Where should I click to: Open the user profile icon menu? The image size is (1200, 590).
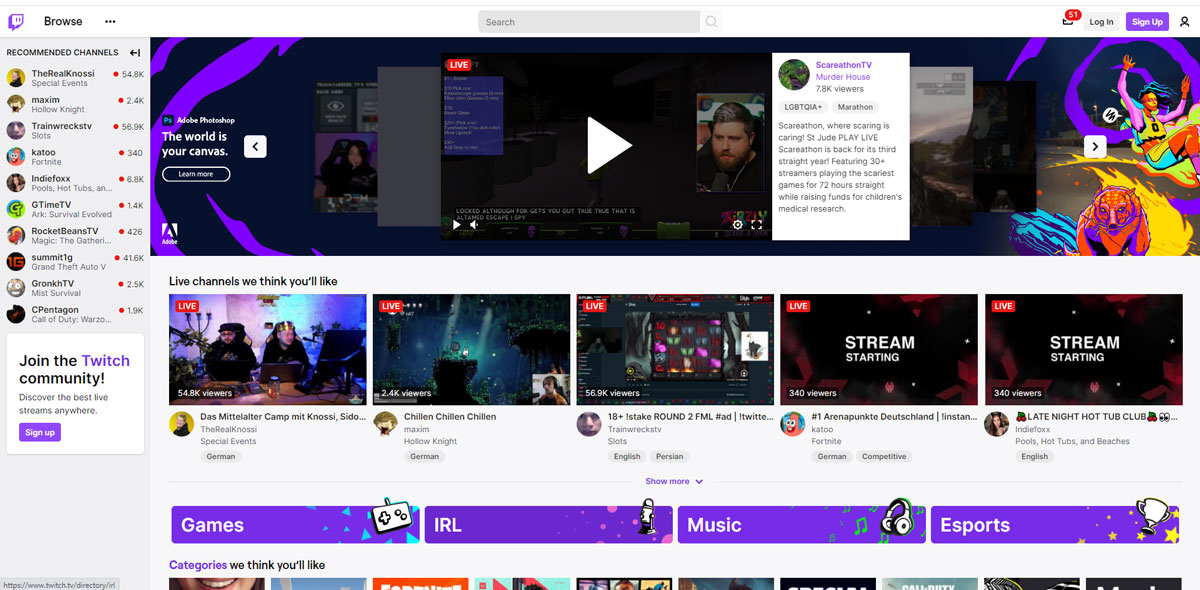coord(1185,21)
